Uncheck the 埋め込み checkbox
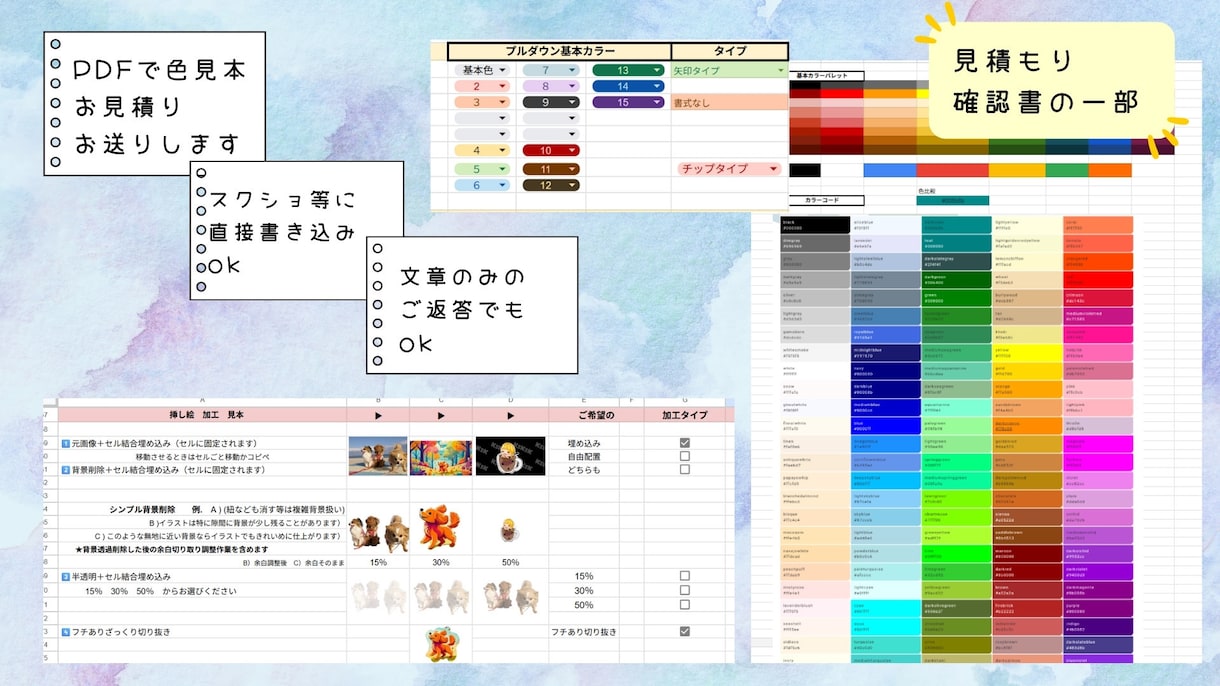This screenshot has width=1220, height=686. (x=685, y=442)
